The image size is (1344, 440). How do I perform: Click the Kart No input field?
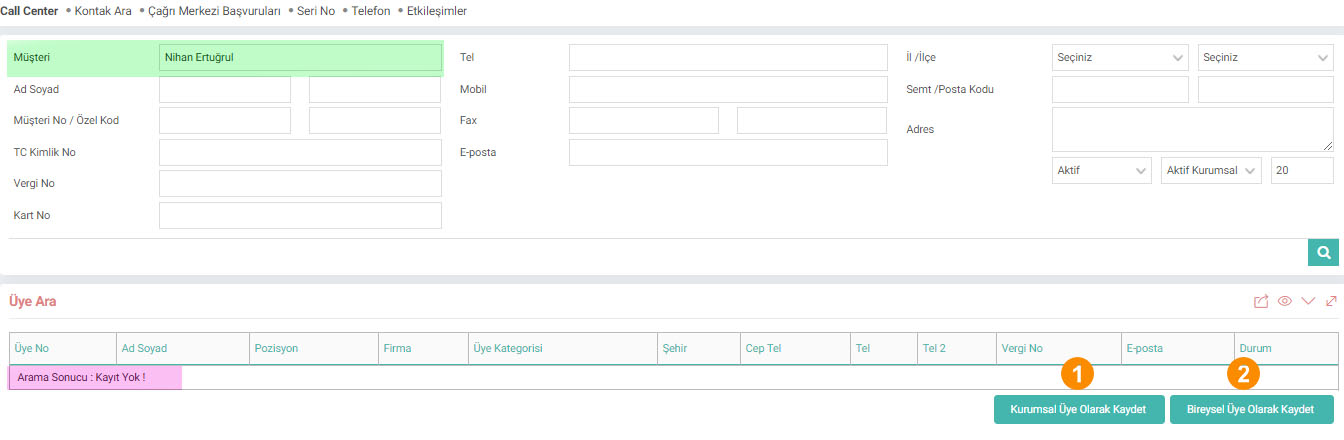pyautogui.click(x=300, y=215)
